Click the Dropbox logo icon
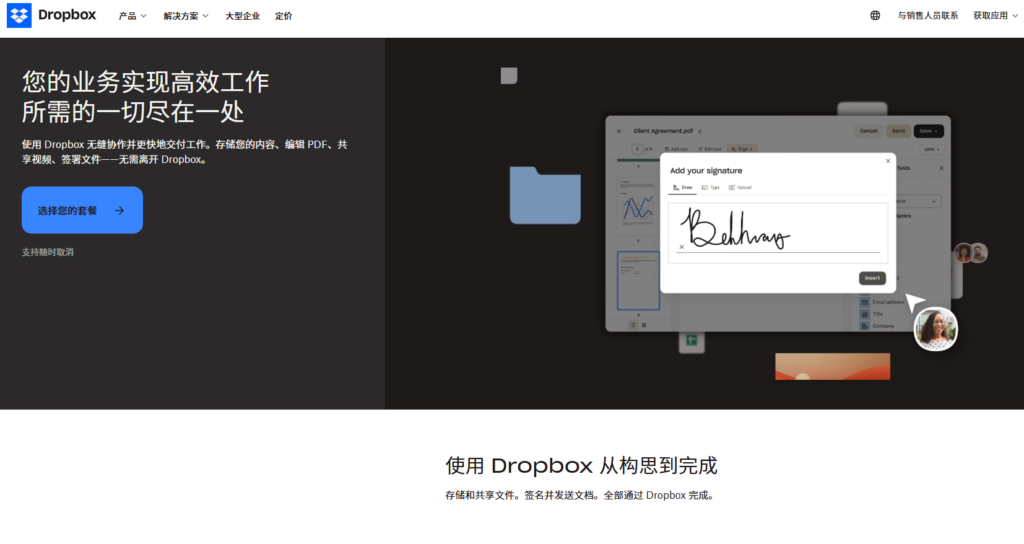 tap(20, 16)
